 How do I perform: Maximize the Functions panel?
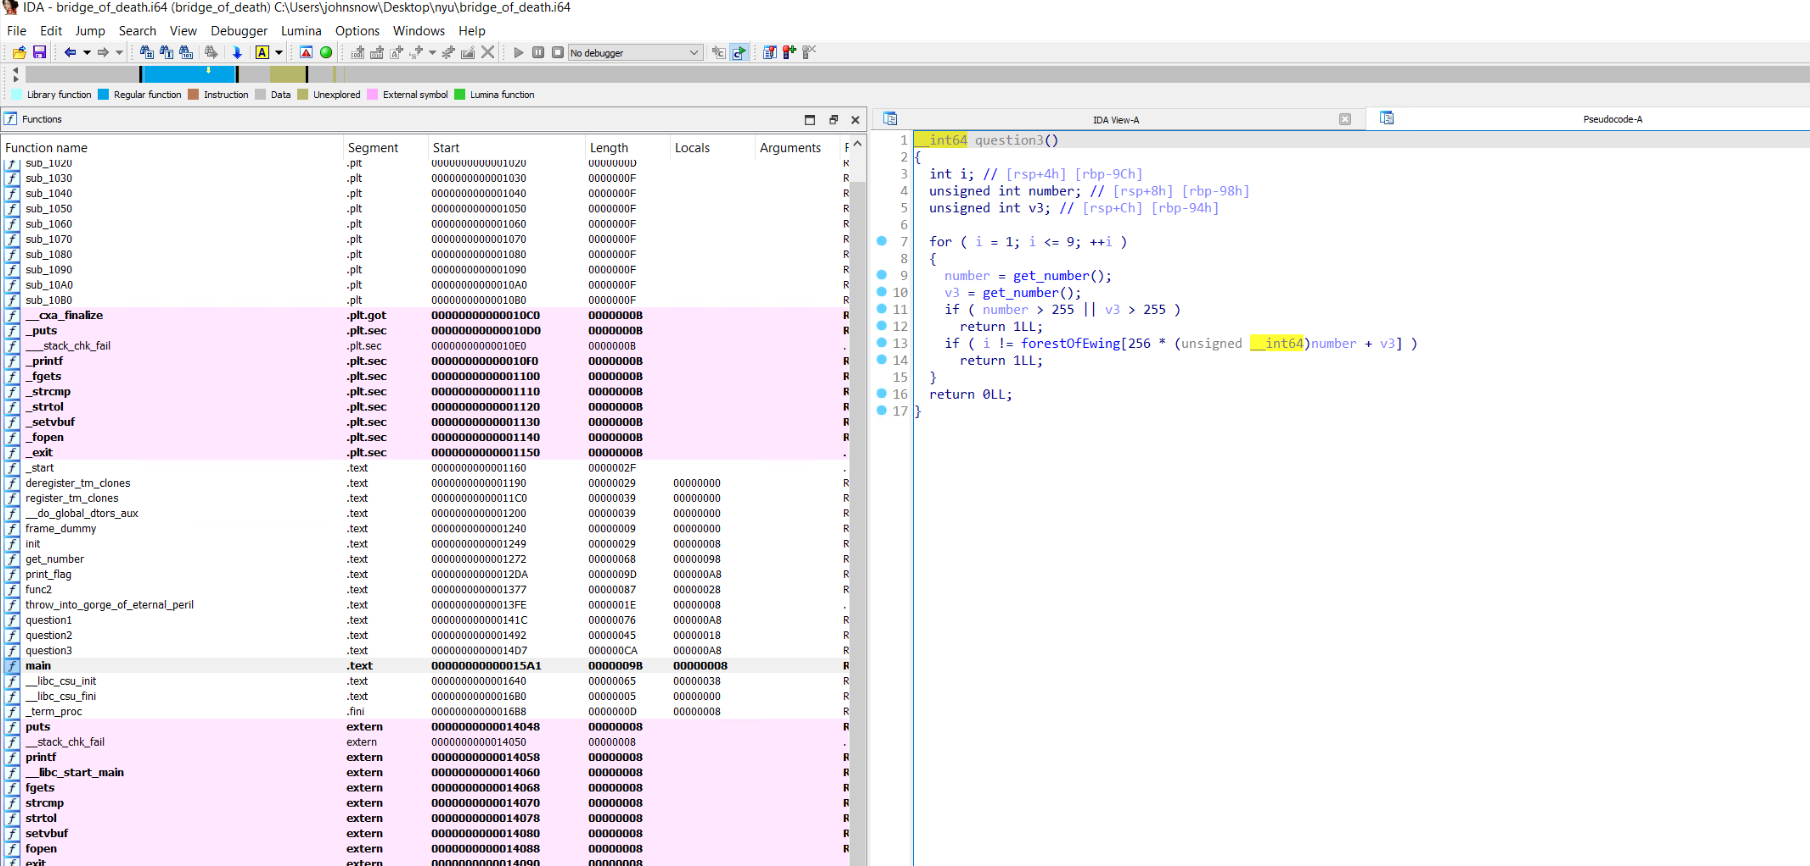810,120
